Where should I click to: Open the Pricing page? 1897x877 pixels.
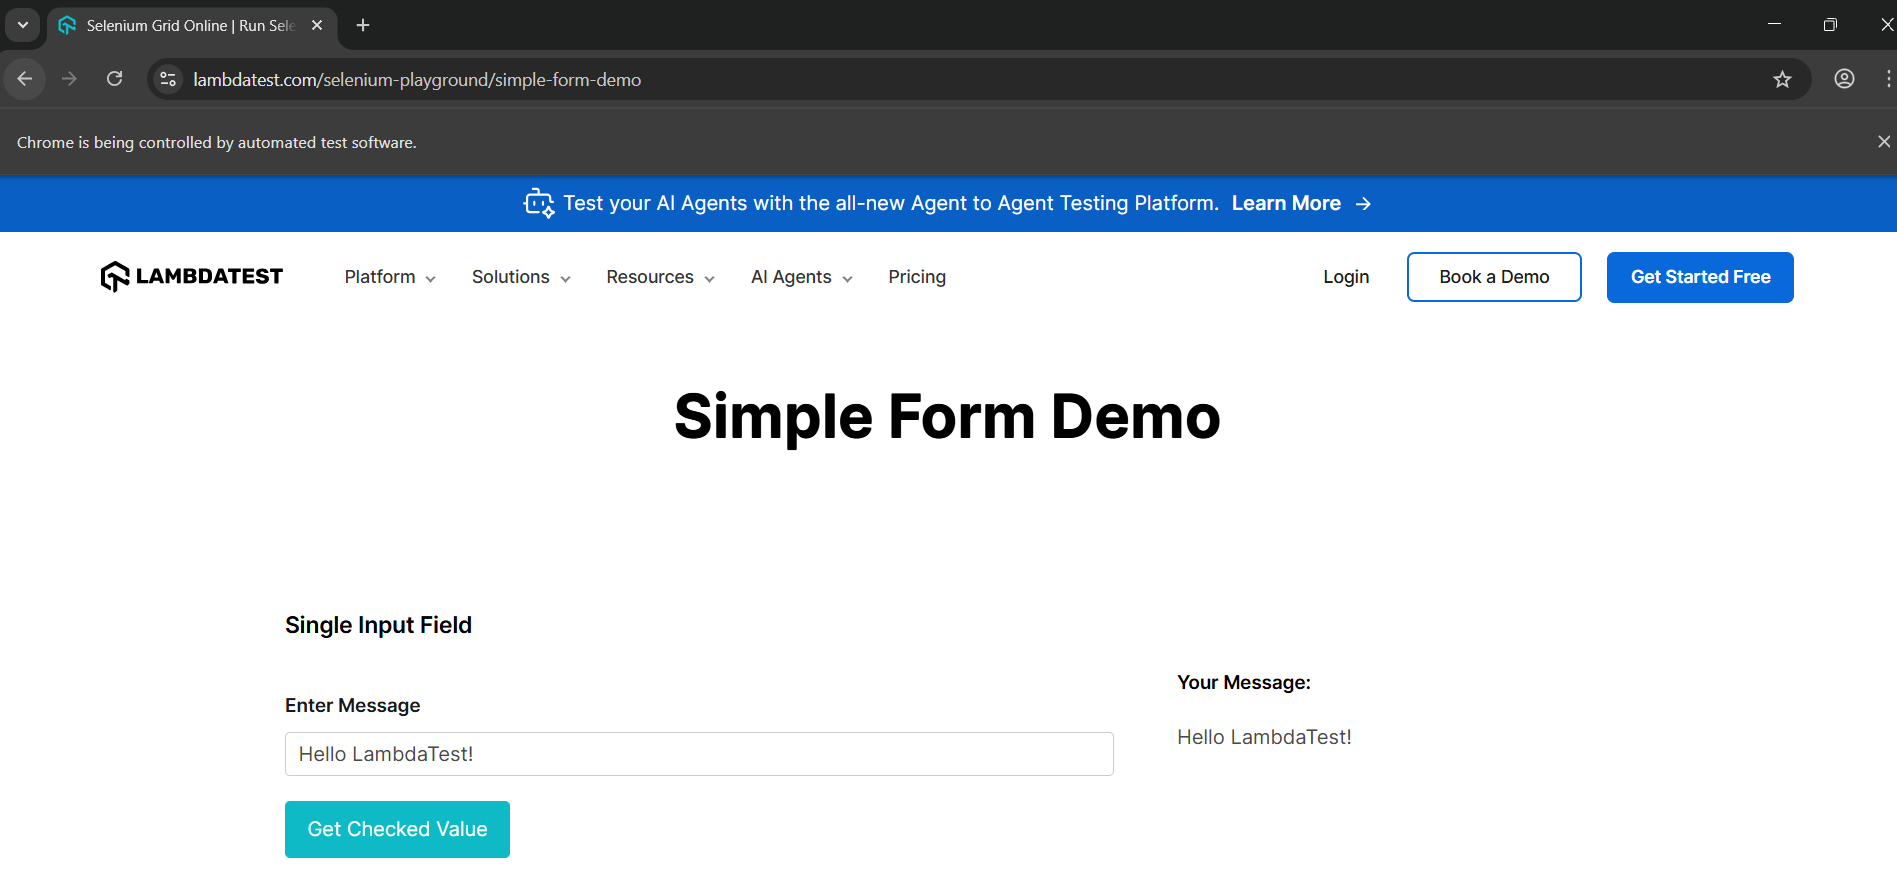tap(917, 277)
